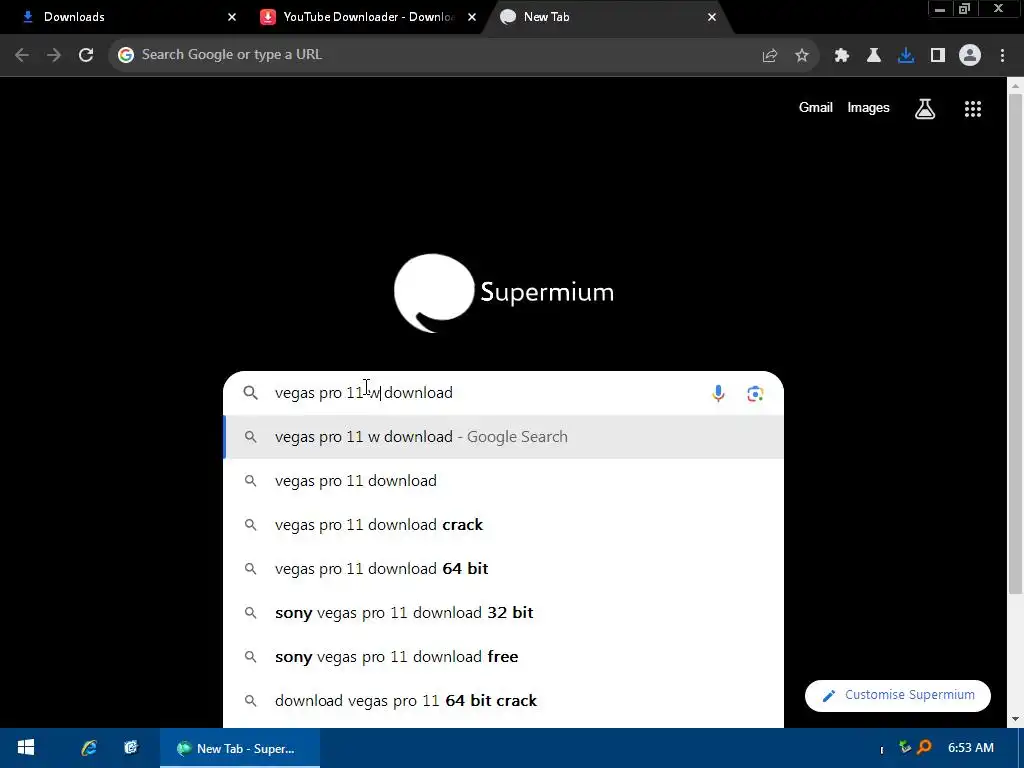Switch to the YouTube Downloader tab
Image resolution: width=1024 pixels, height=768 pixels.
(x=368, y=17)
